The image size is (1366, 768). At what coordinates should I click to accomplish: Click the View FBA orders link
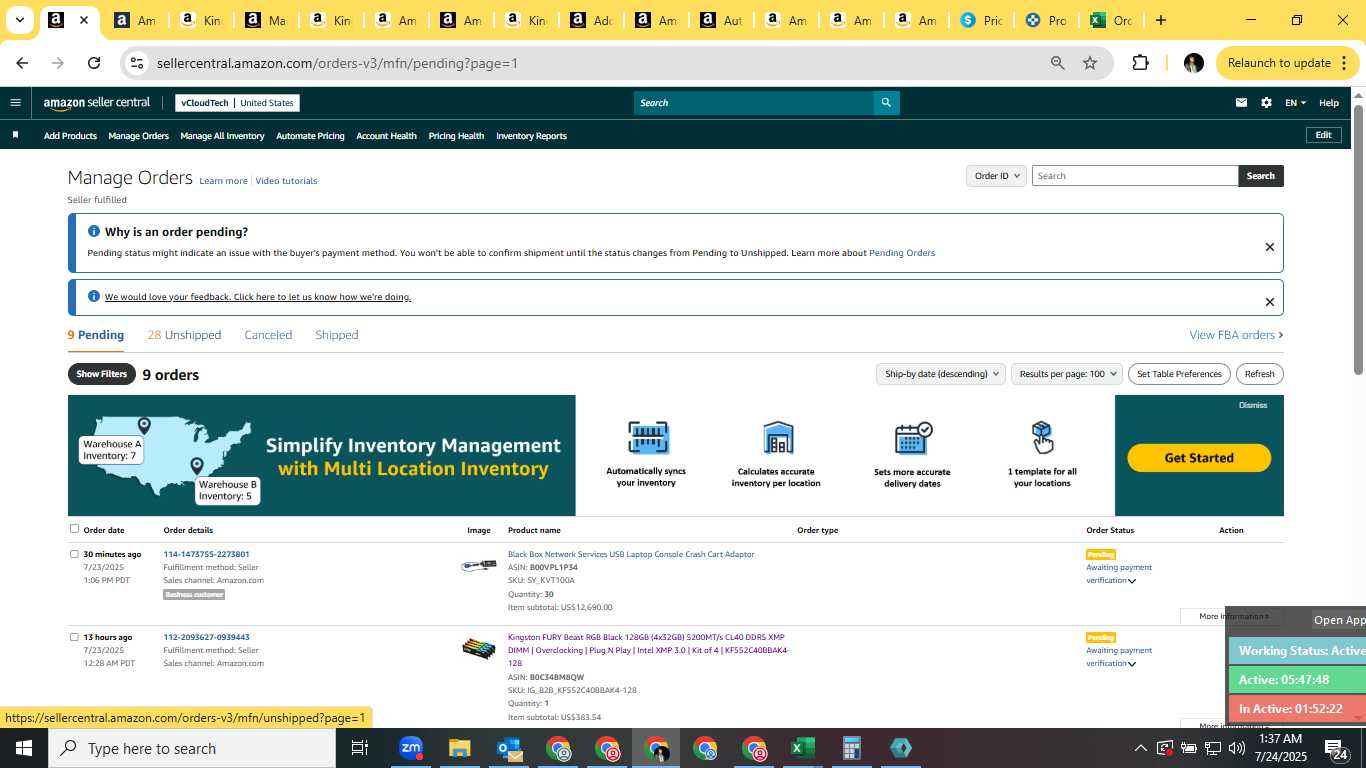pyautogui.click(x=1236, y=335)
